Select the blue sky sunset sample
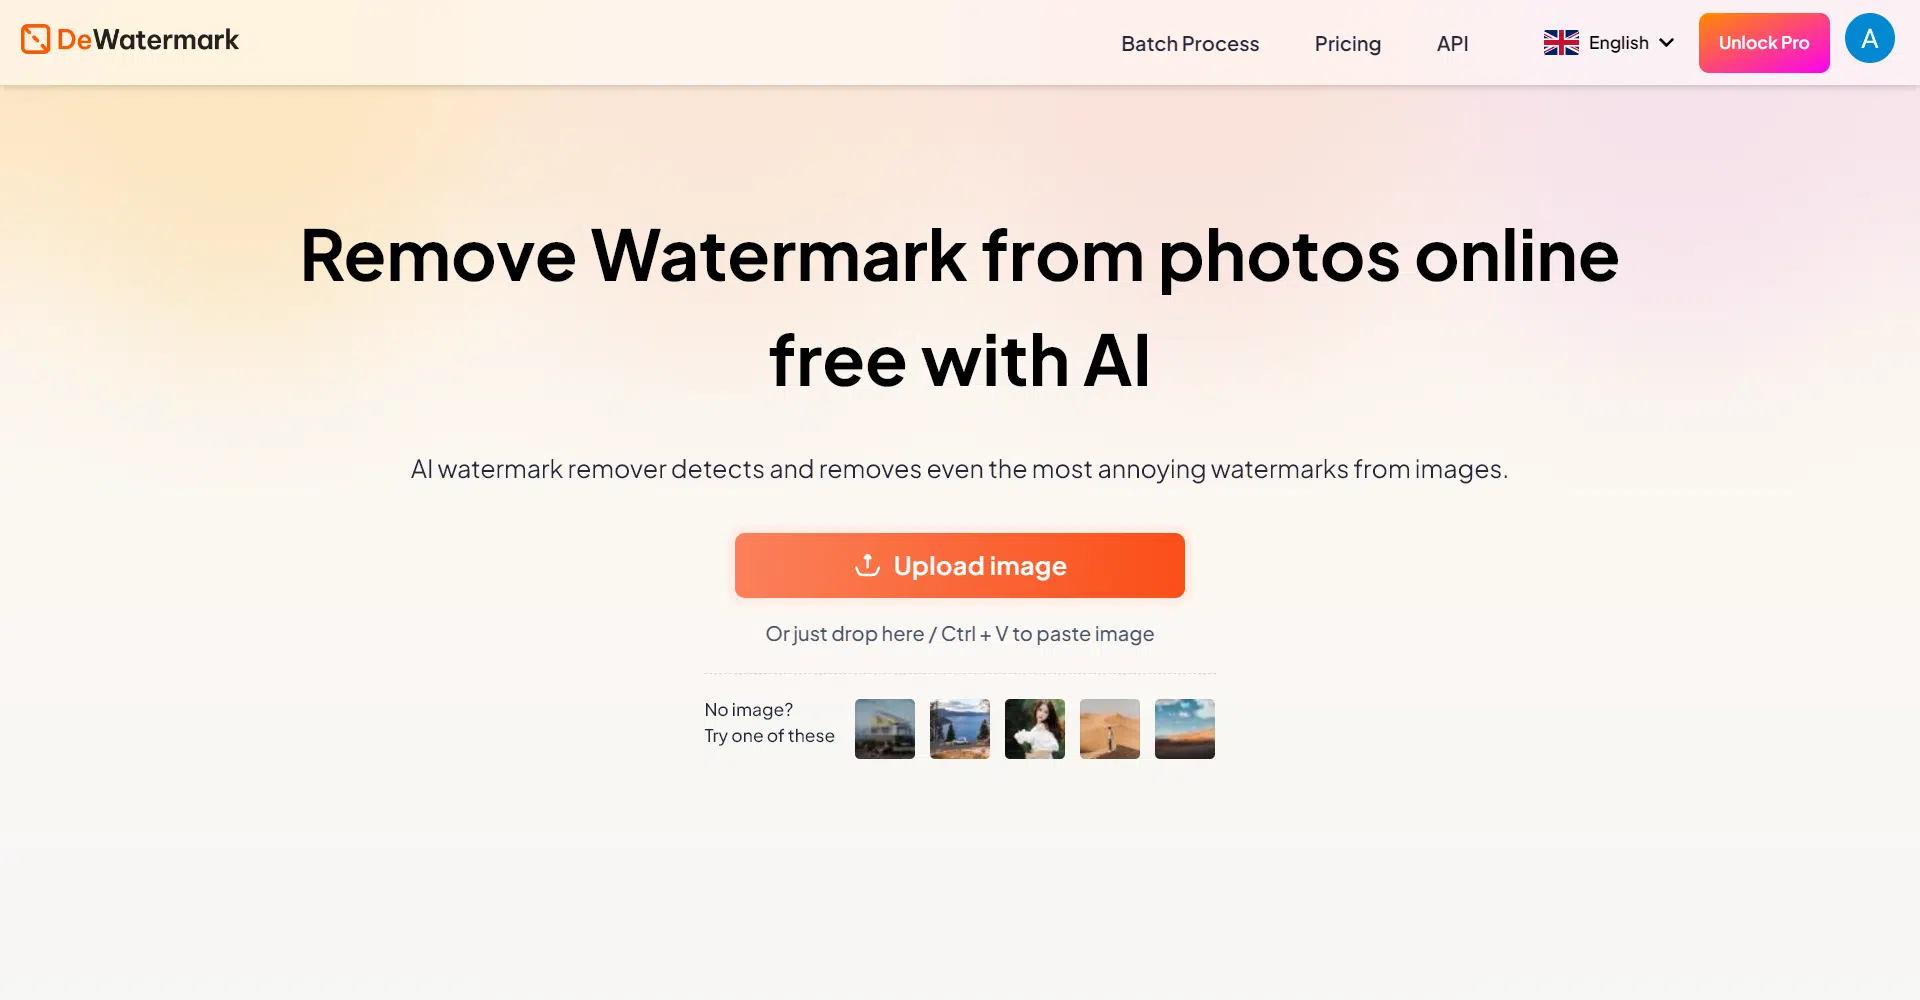The height and width of the screenshot is (1000, 1920). click(x=1185, y=729)
